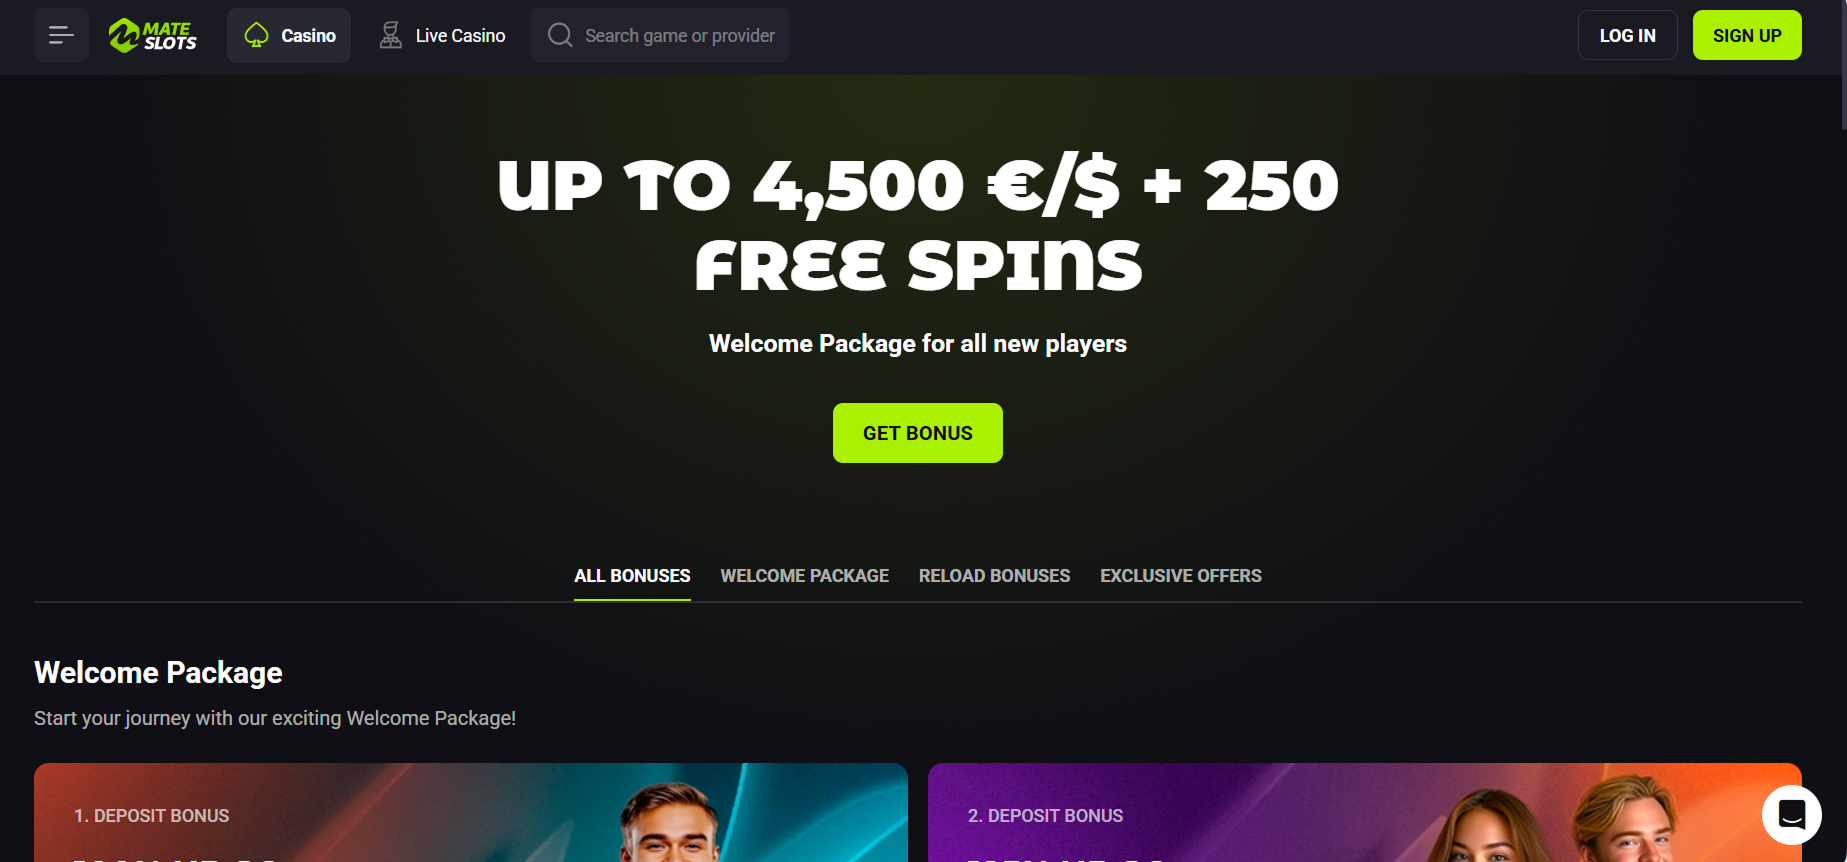Screen dimensions: 1847x862
Task: Click the spade Casino icon
Action: point(257,36)
